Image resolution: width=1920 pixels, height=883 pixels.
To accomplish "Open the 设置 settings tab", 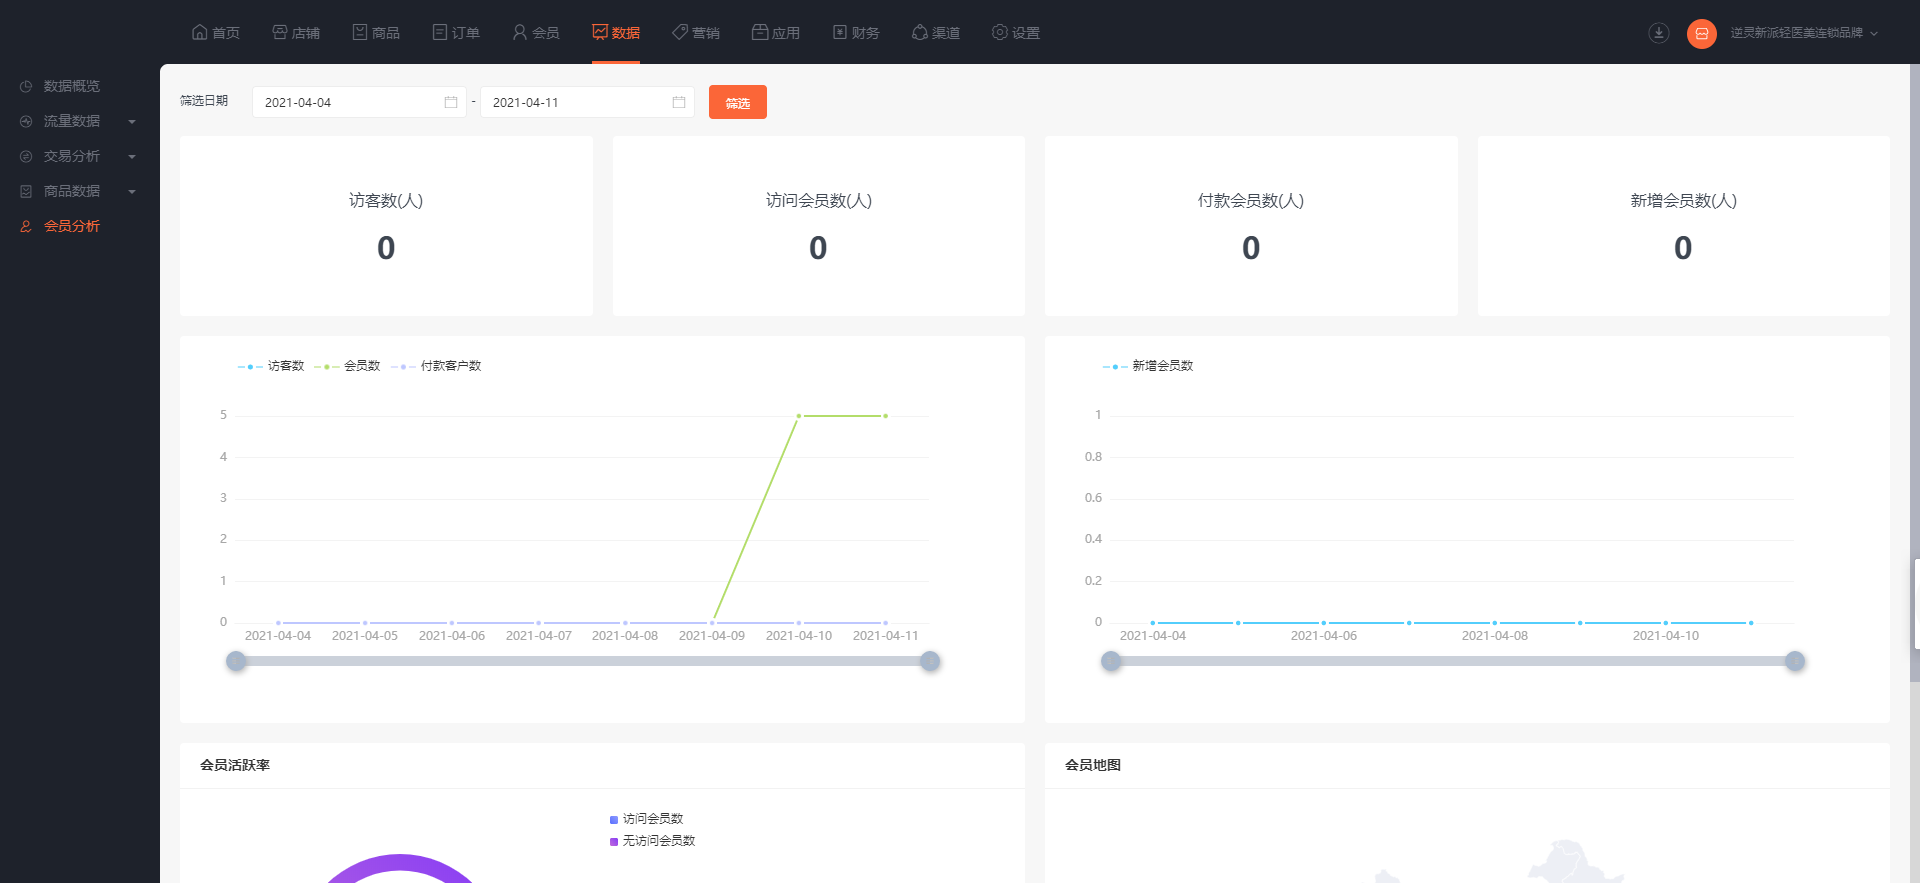I will [x=1015, y=32].
